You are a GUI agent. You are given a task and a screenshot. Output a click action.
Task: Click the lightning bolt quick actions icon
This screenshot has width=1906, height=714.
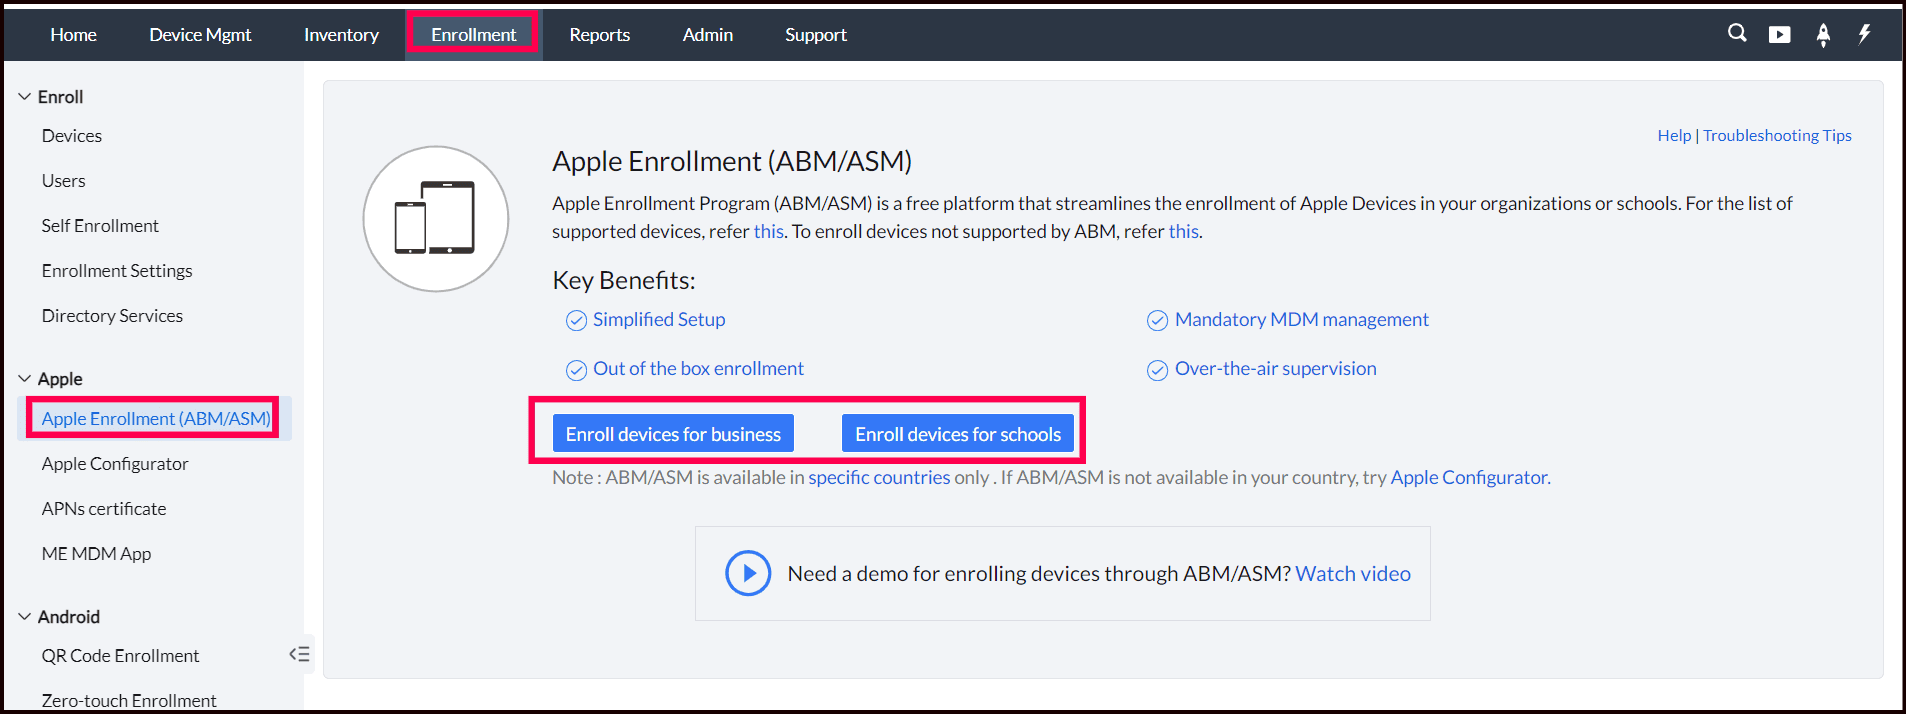tap(1864, 34)
